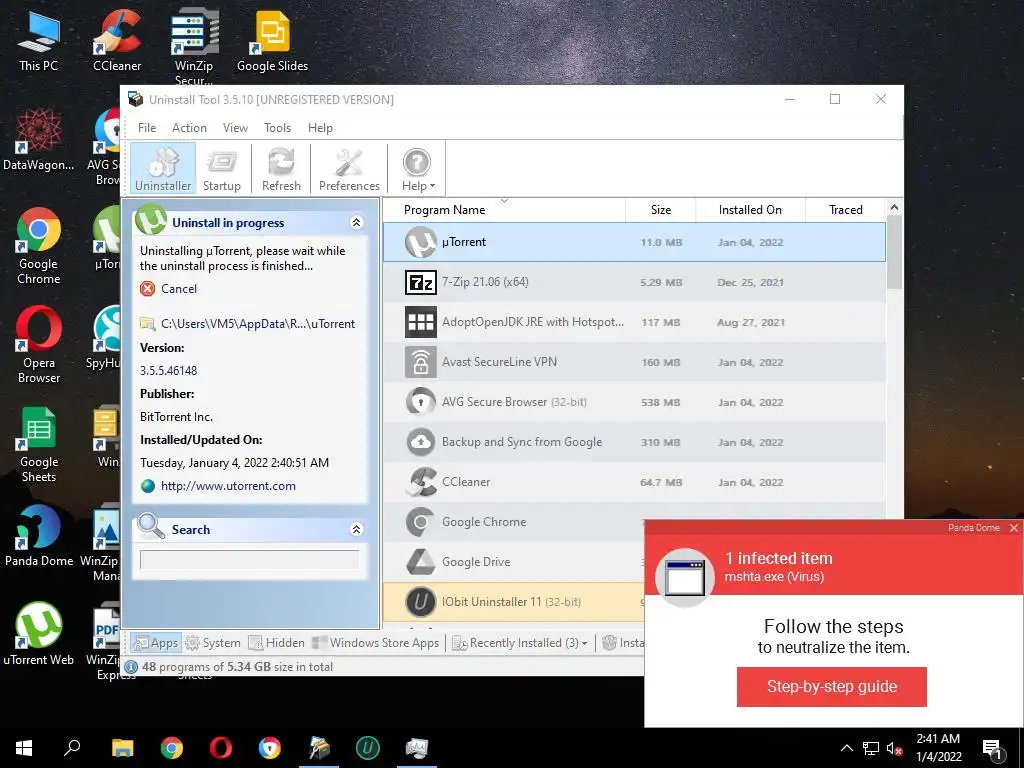Open the Google Slides desktop shortcut
Screen dimensions: 1024x768
272,41
